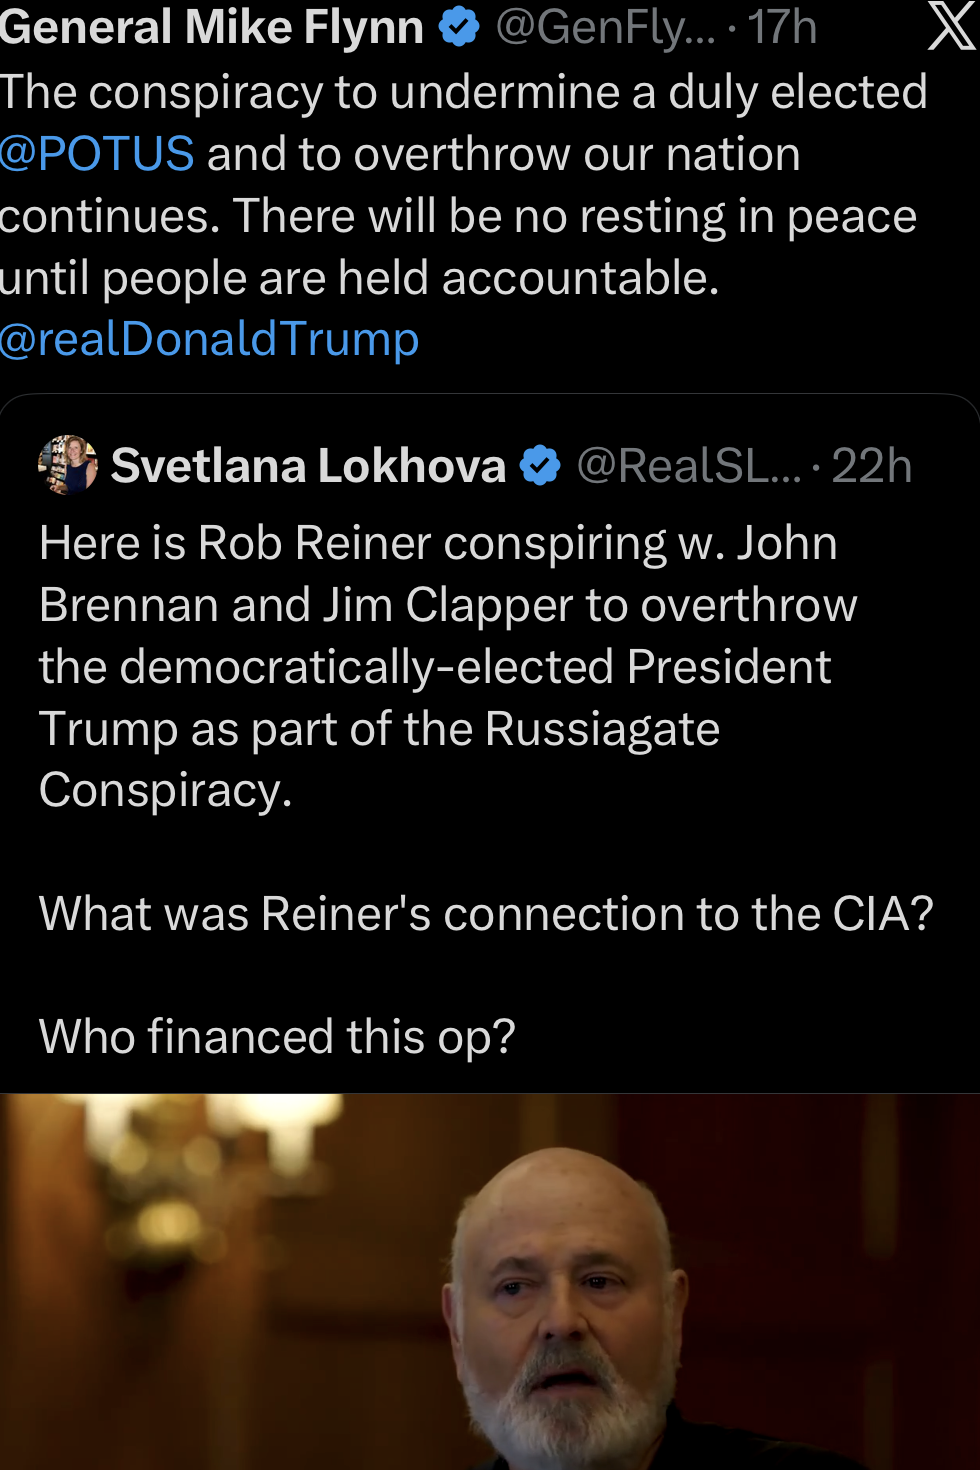Viewport: 980px width, 1470px height.
Task: Click the X logo icon
Action: [x=950, y=26]
